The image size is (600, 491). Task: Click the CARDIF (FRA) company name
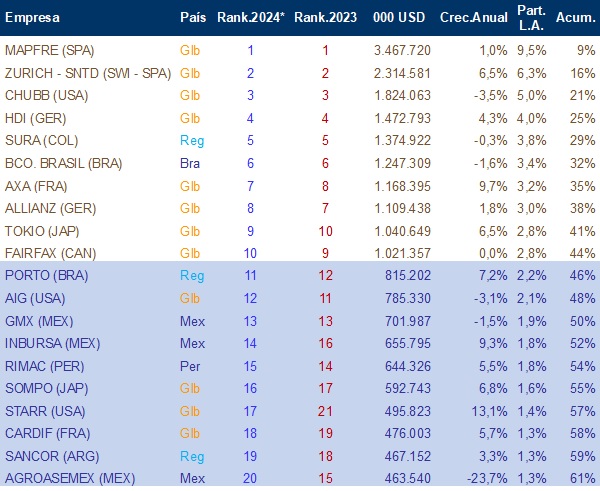tap(47, 434)
